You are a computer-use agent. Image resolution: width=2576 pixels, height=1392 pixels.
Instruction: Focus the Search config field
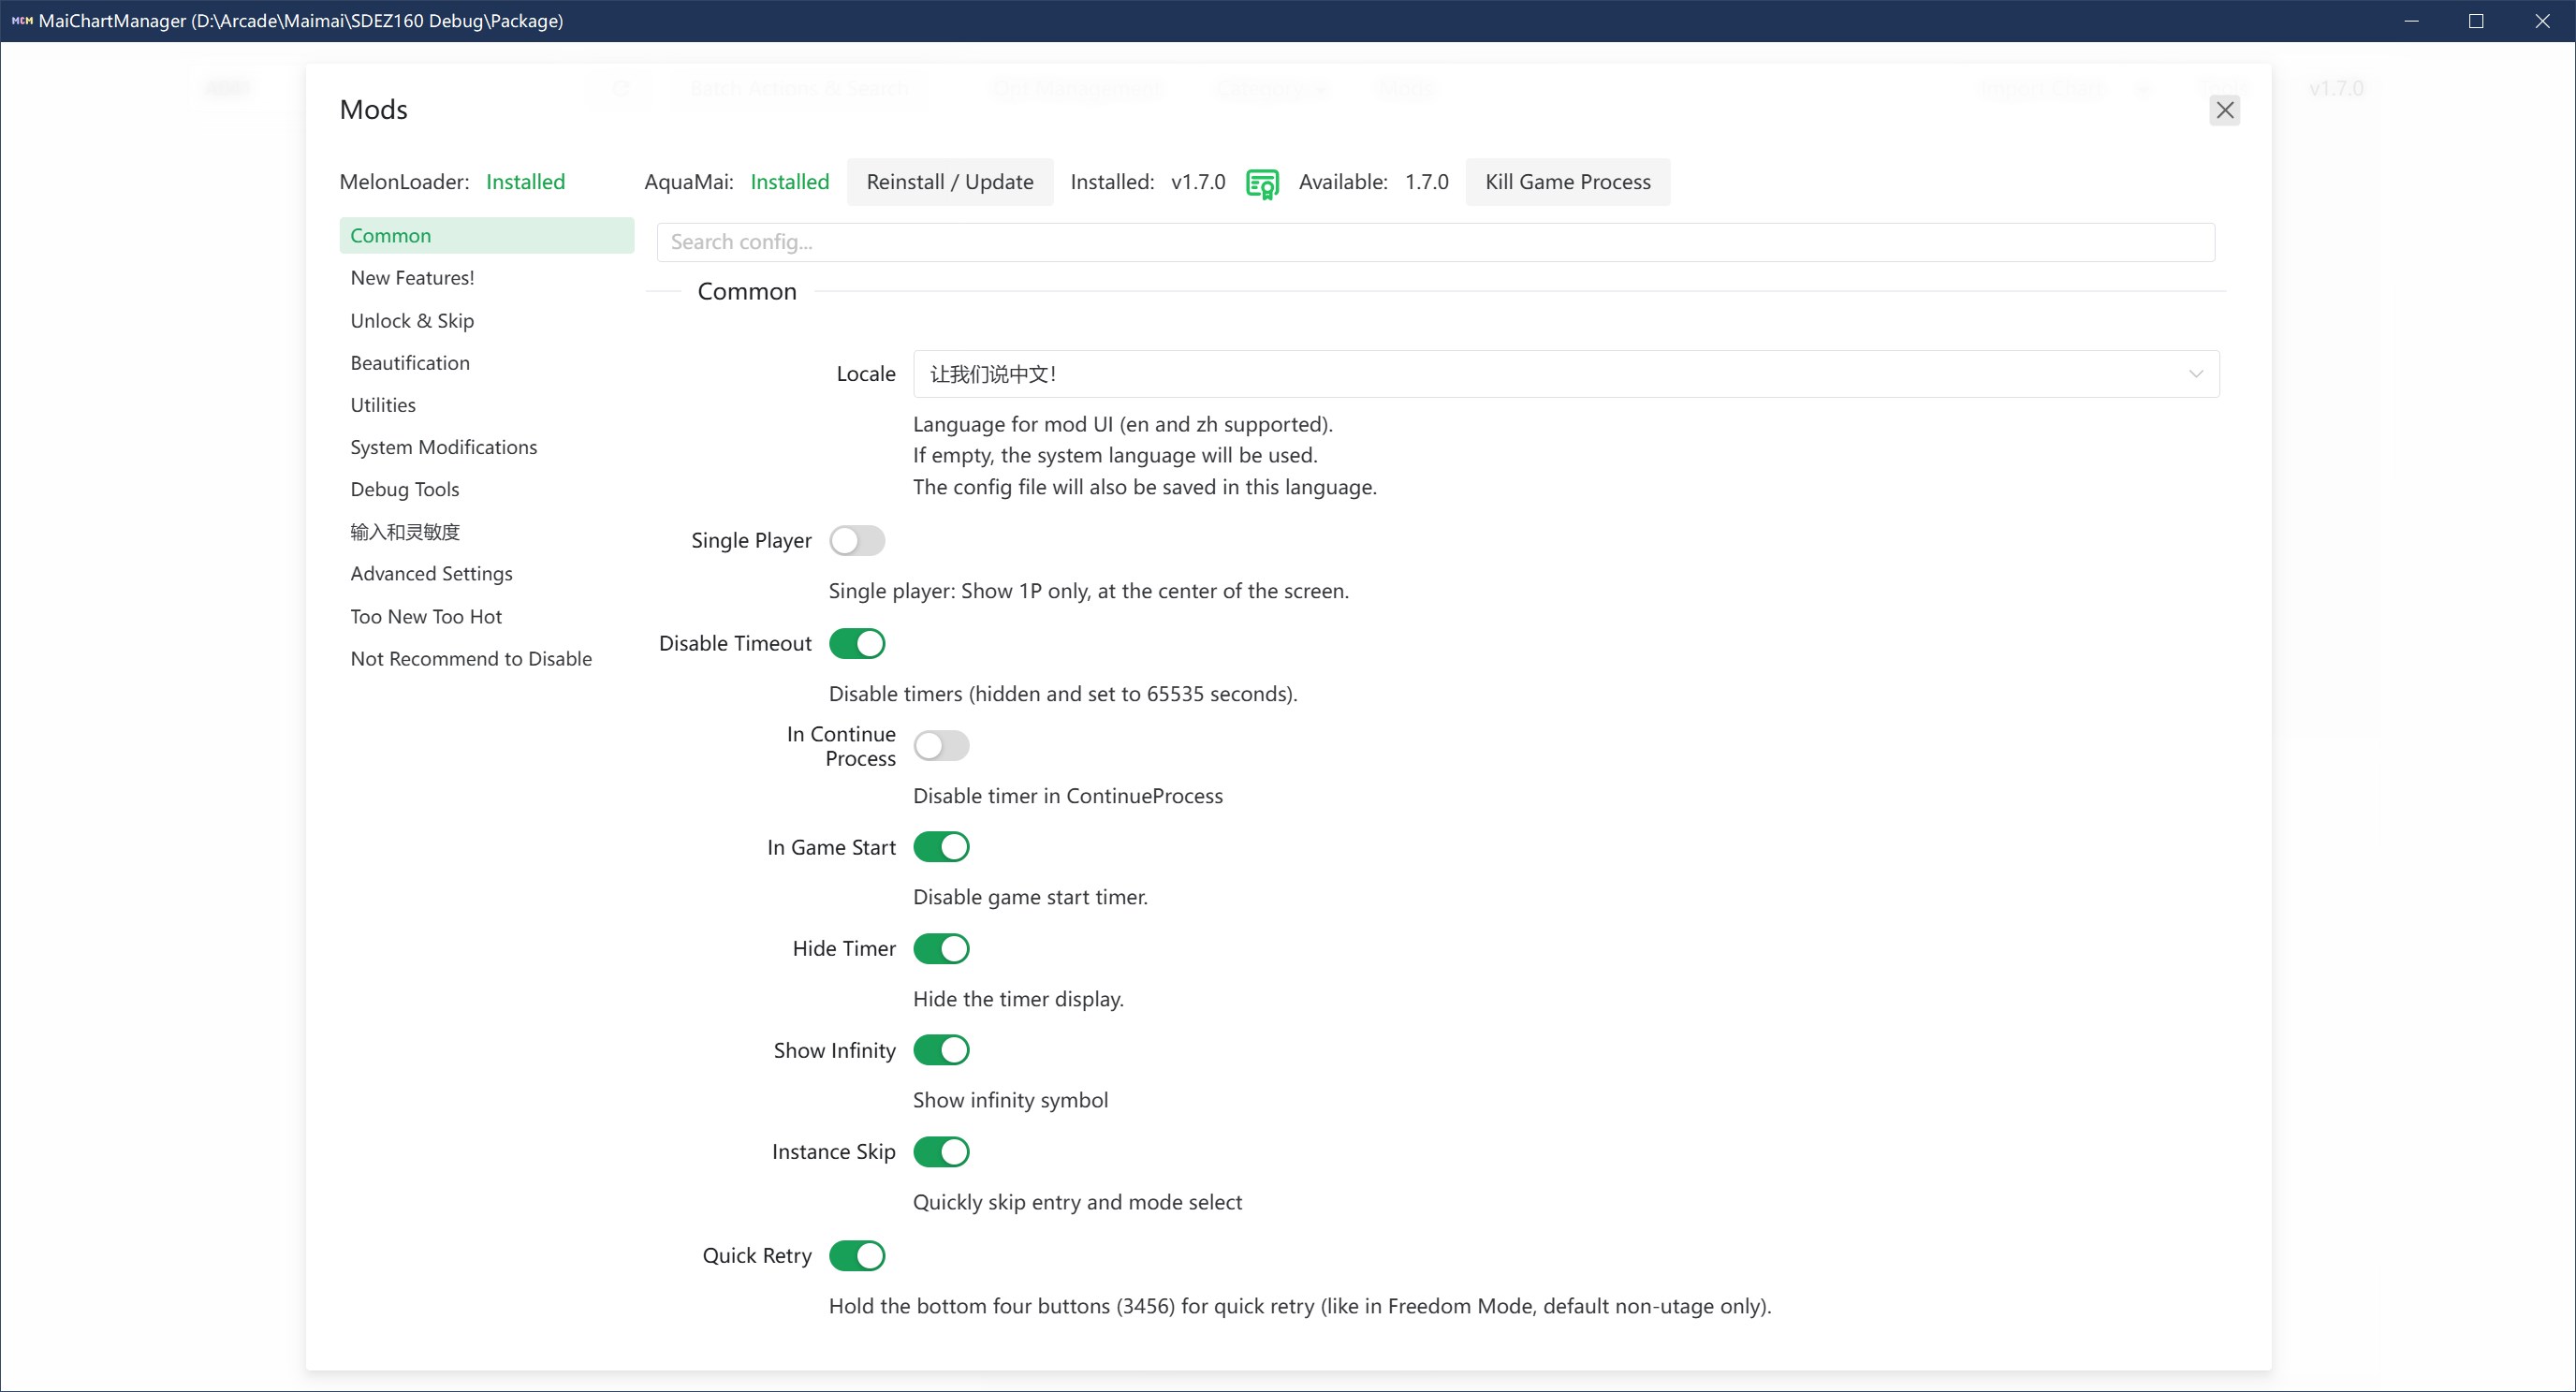tap(1435, 242)
